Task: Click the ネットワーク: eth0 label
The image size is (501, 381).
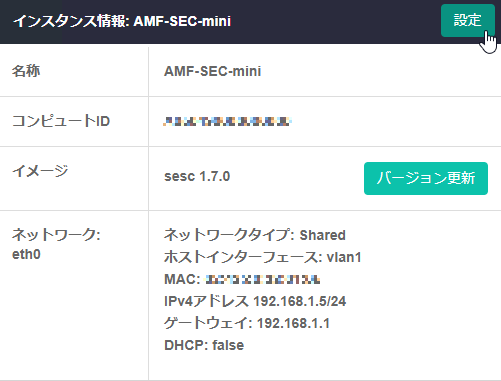Action: [56, 244]
